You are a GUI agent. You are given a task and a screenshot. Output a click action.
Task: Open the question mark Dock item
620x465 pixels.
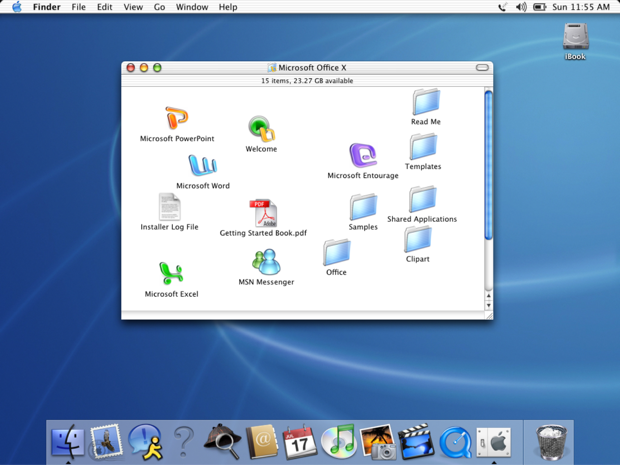tap(183, 442)
